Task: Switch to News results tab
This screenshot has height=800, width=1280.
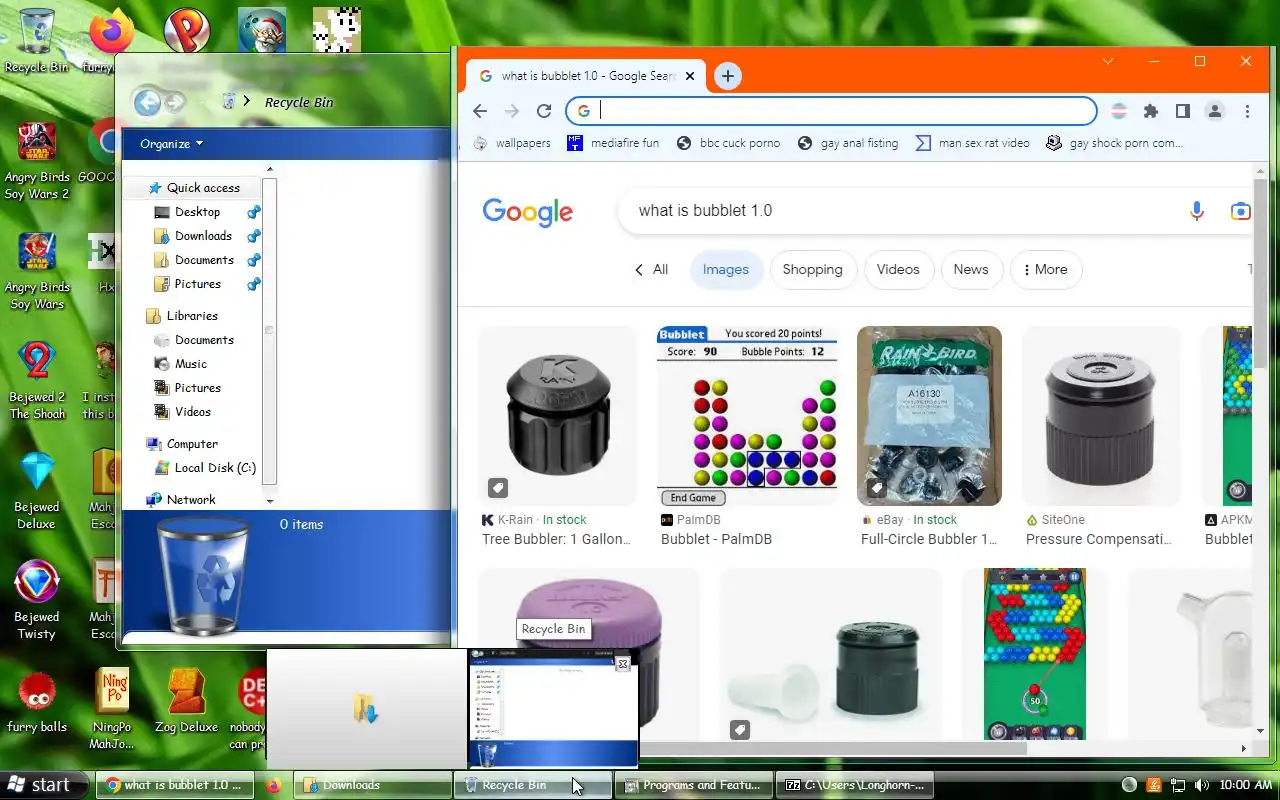Action: [971, 270]
